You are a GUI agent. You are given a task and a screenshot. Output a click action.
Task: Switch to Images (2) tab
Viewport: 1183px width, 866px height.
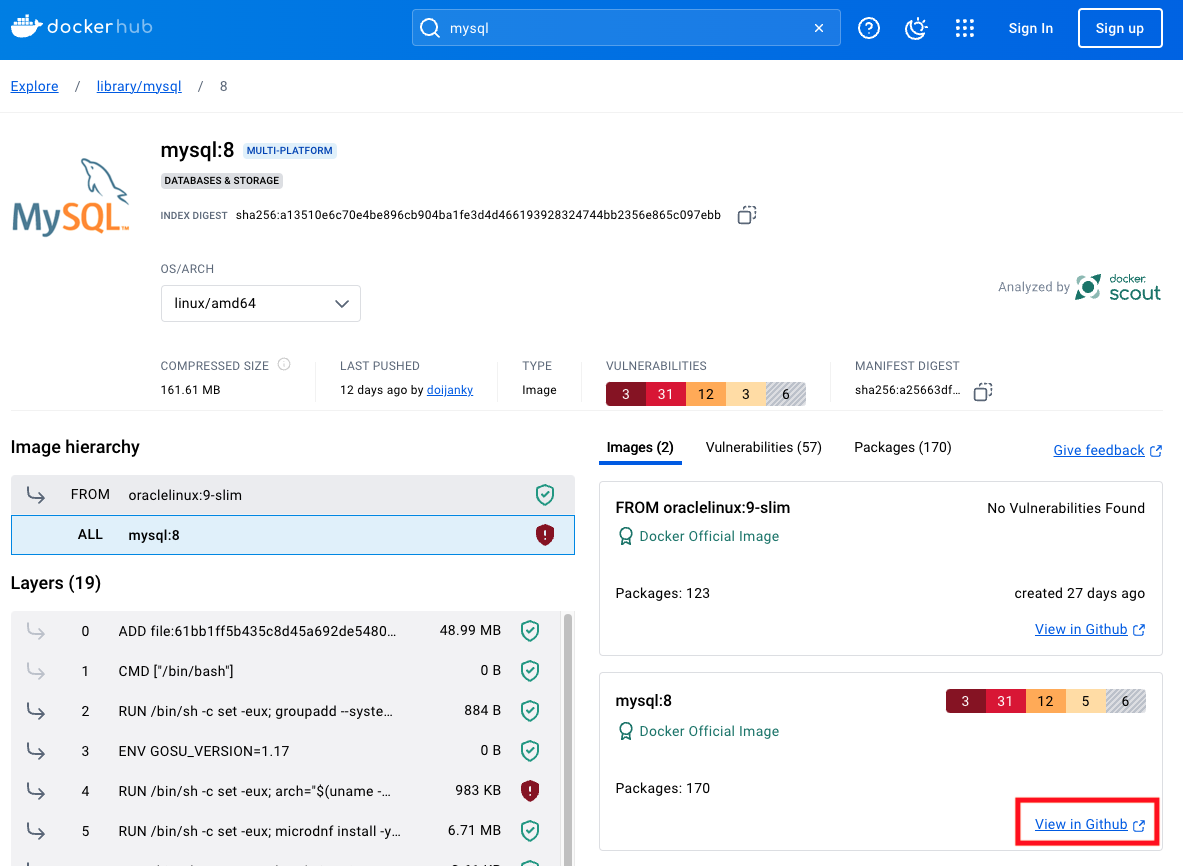point(640,447)
